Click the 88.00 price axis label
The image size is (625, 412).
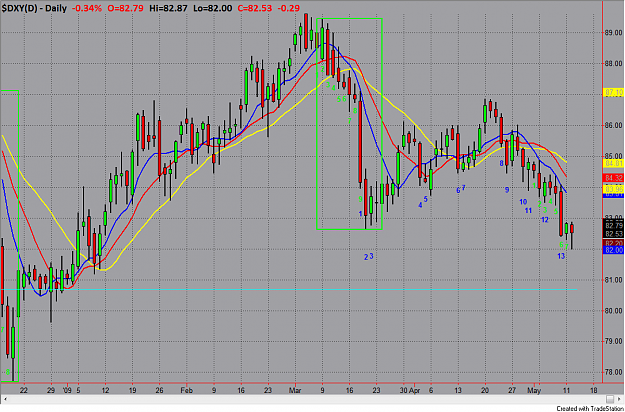(x=614, y=64)
